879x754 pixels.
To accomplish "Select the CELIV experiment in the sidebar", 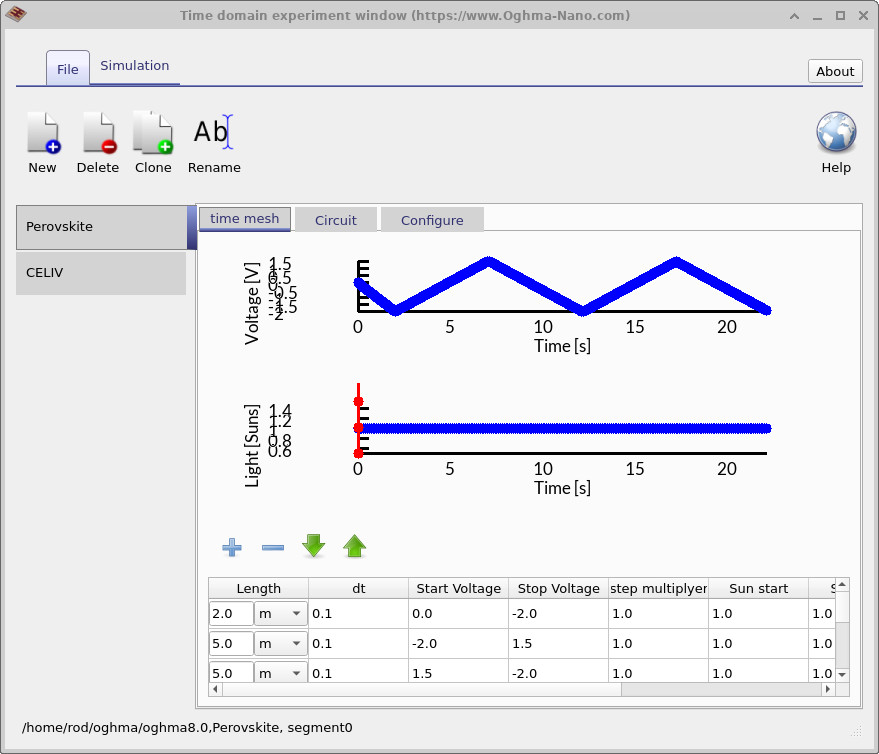I will click(100, 272).
